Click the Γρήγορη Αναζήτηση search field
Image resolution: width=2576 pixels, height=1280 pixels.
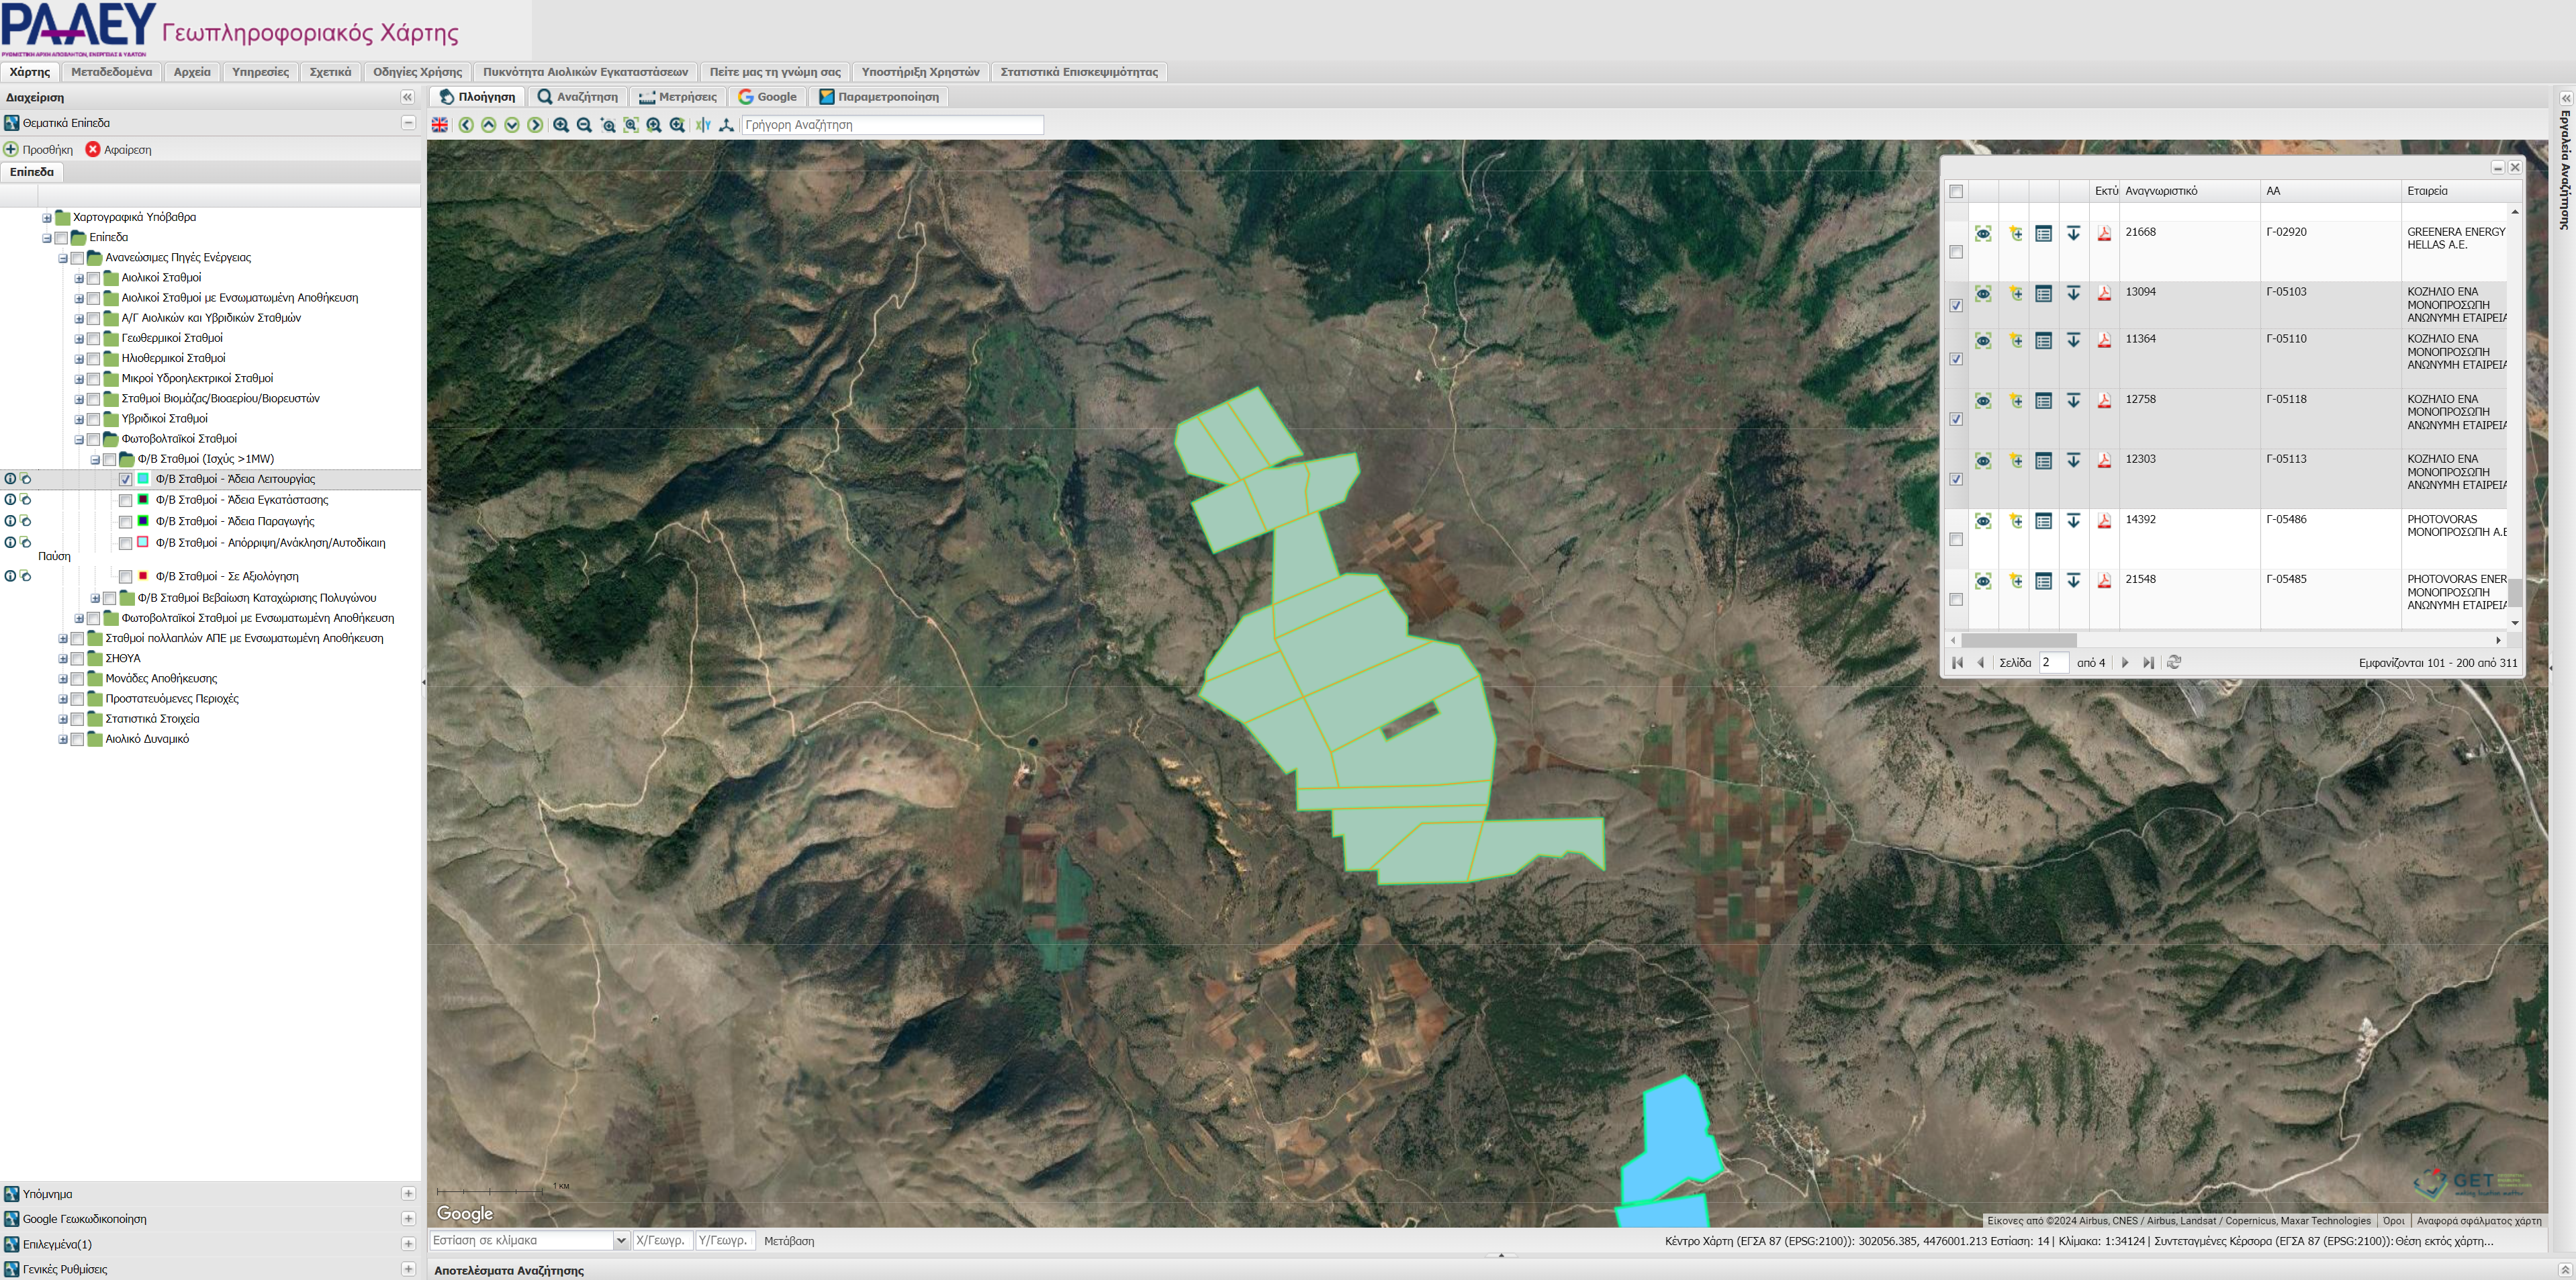tap(892, 125)
